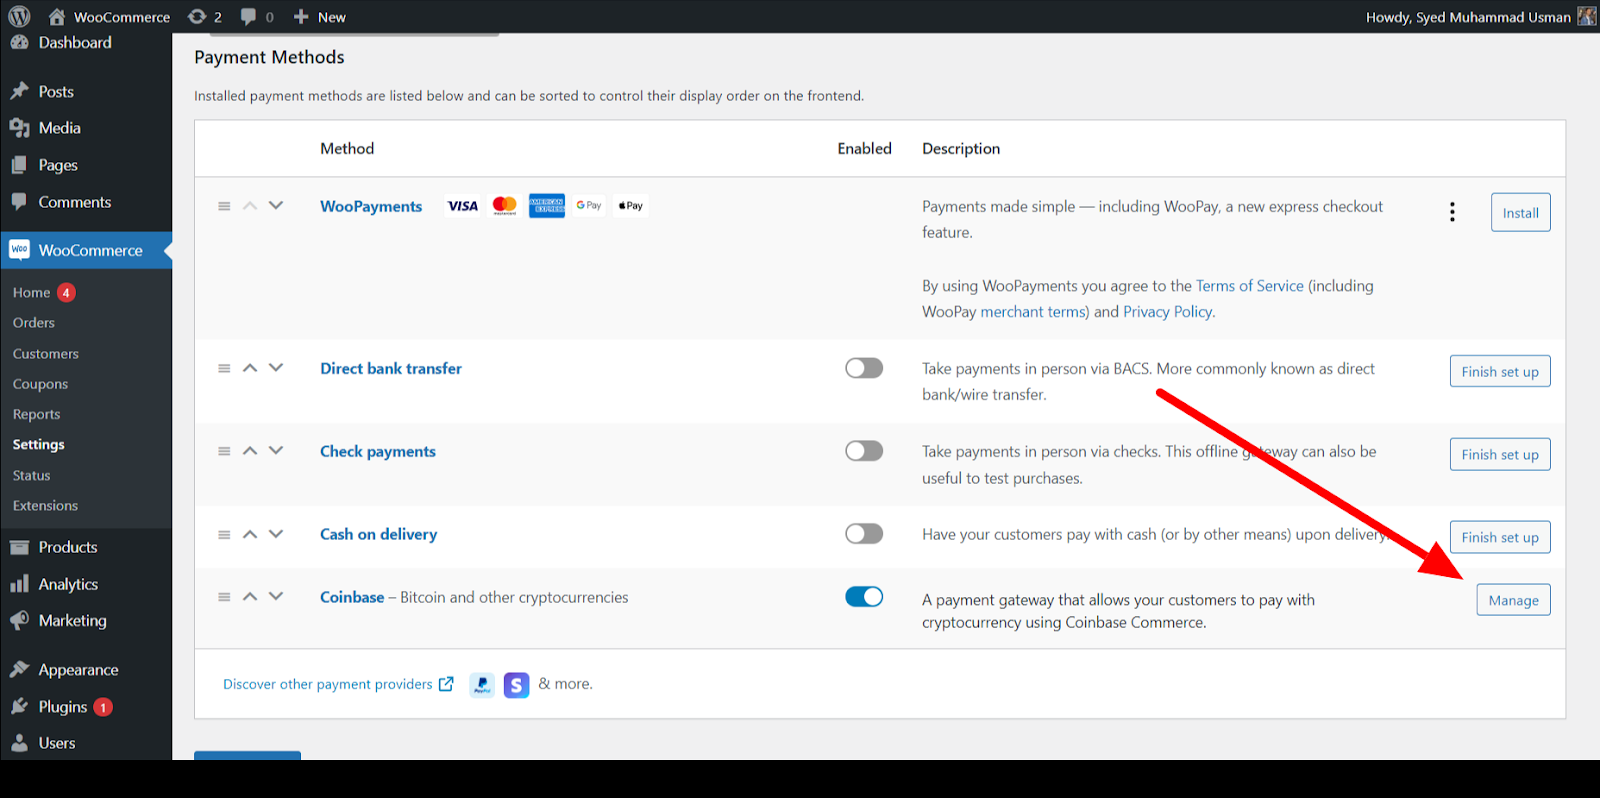Move Direct bank transfer down
Viewport: 1600px width, 798px height.
click(276, 368)
